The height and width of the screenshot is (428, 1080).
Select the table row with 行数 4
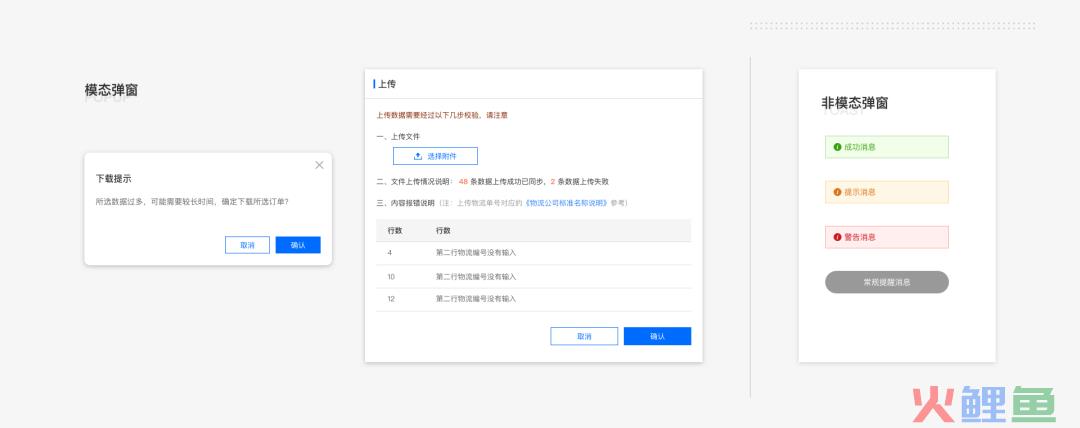tap(533, 253)
